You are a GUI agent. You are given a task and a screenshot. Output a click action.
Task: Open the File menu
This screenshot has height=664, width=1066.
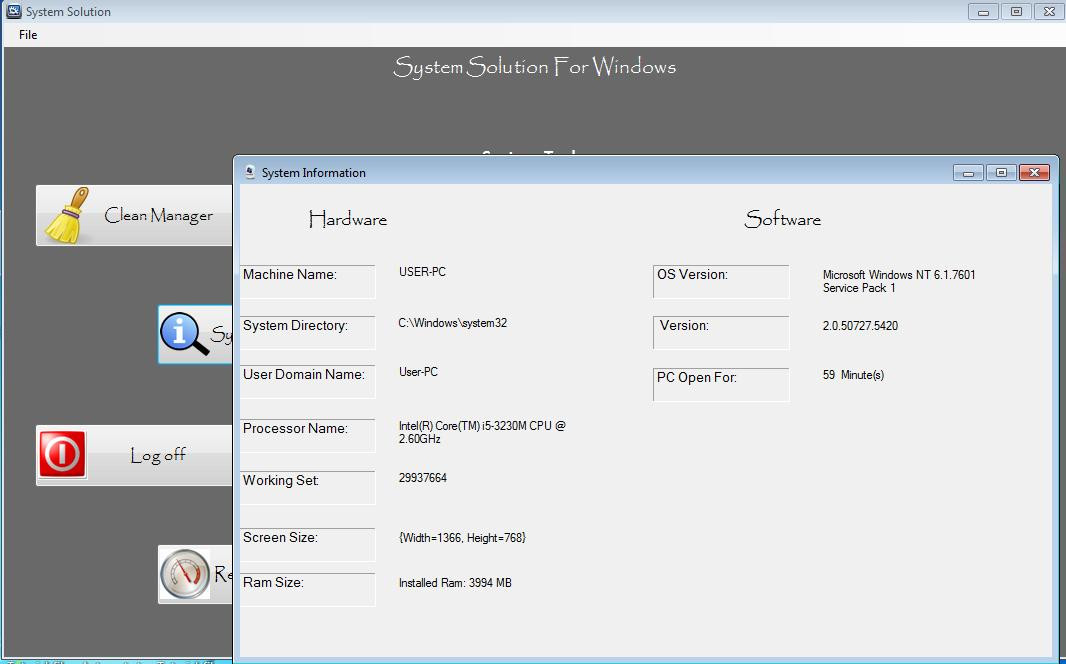click(x=28, y=35)
